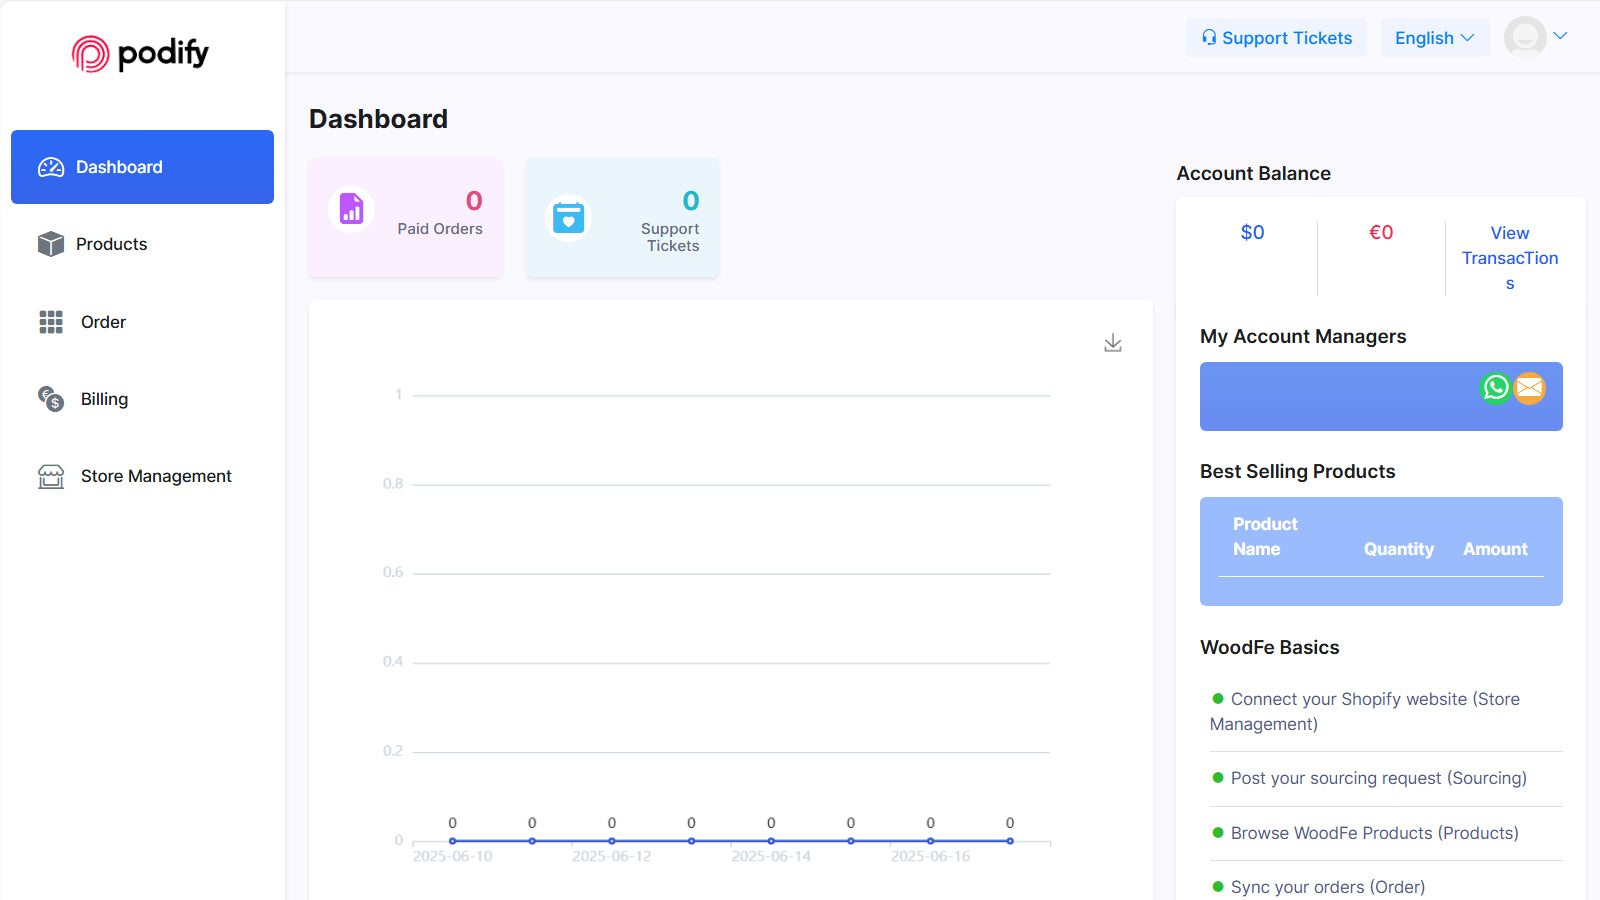The width and height of the screenshot is (1600, 900).
Task: Click the Paid Orders count card
Action: point(406,217)
